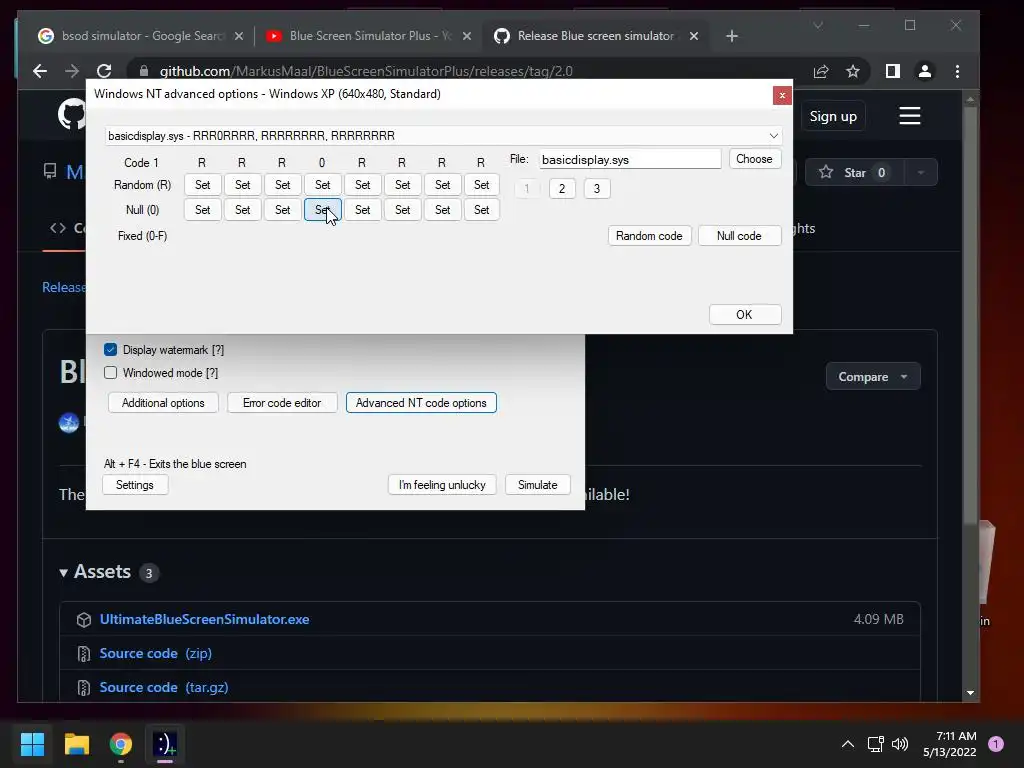Open the Chrome profile icon

tap(925, 71)
